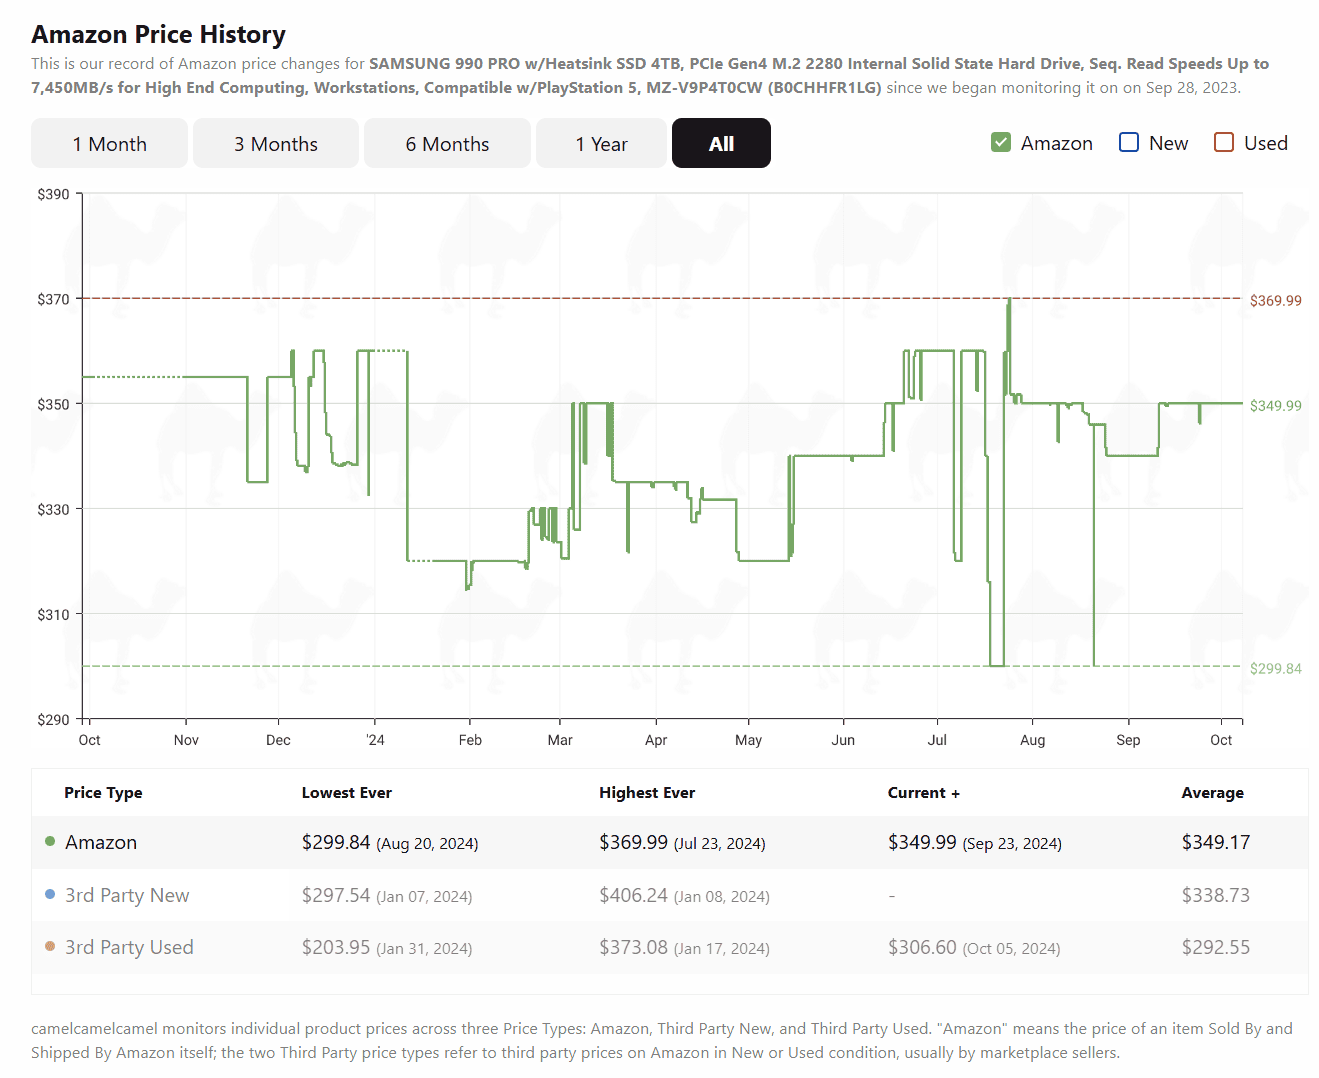Click the $390 y-axis label
Screen dimensions: 1319x1078
coord(53,194)
